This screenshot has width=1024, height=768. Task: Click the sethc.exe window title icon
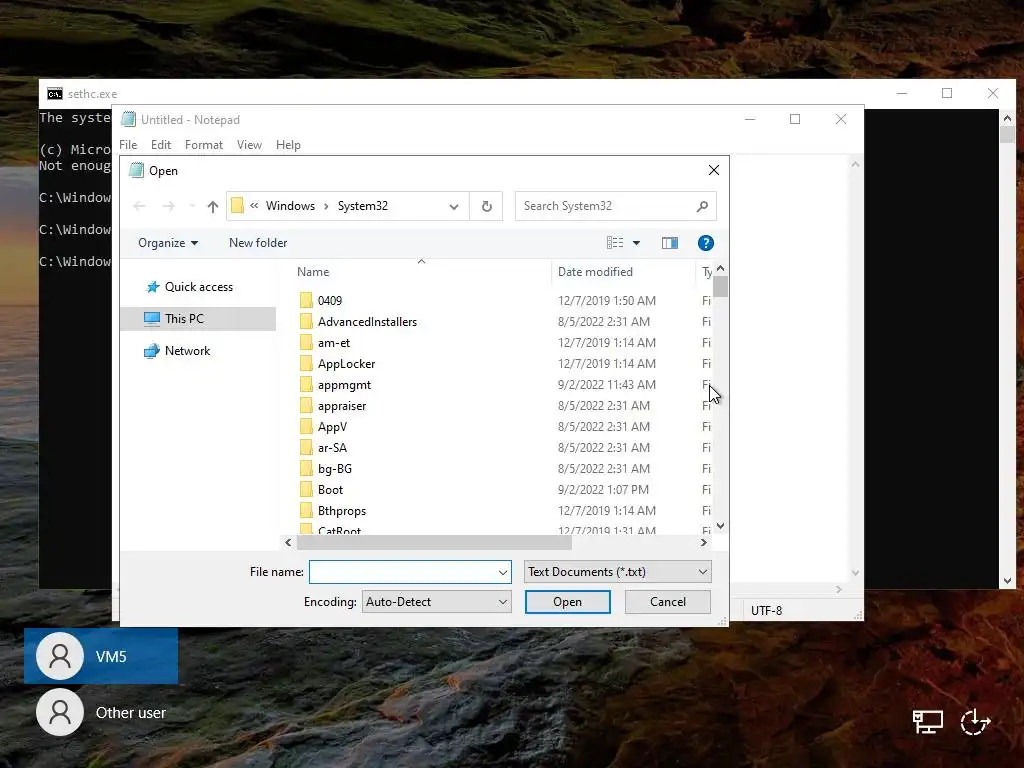pyautogui.click(x=55, y=94)
